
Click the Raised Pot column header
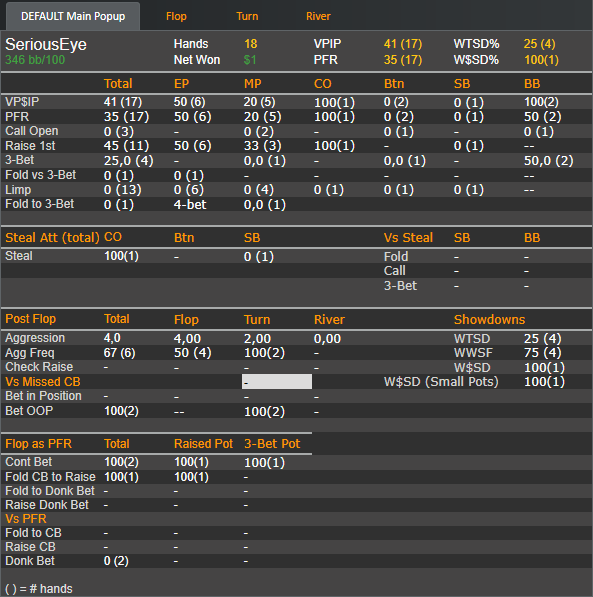(203, 444)
